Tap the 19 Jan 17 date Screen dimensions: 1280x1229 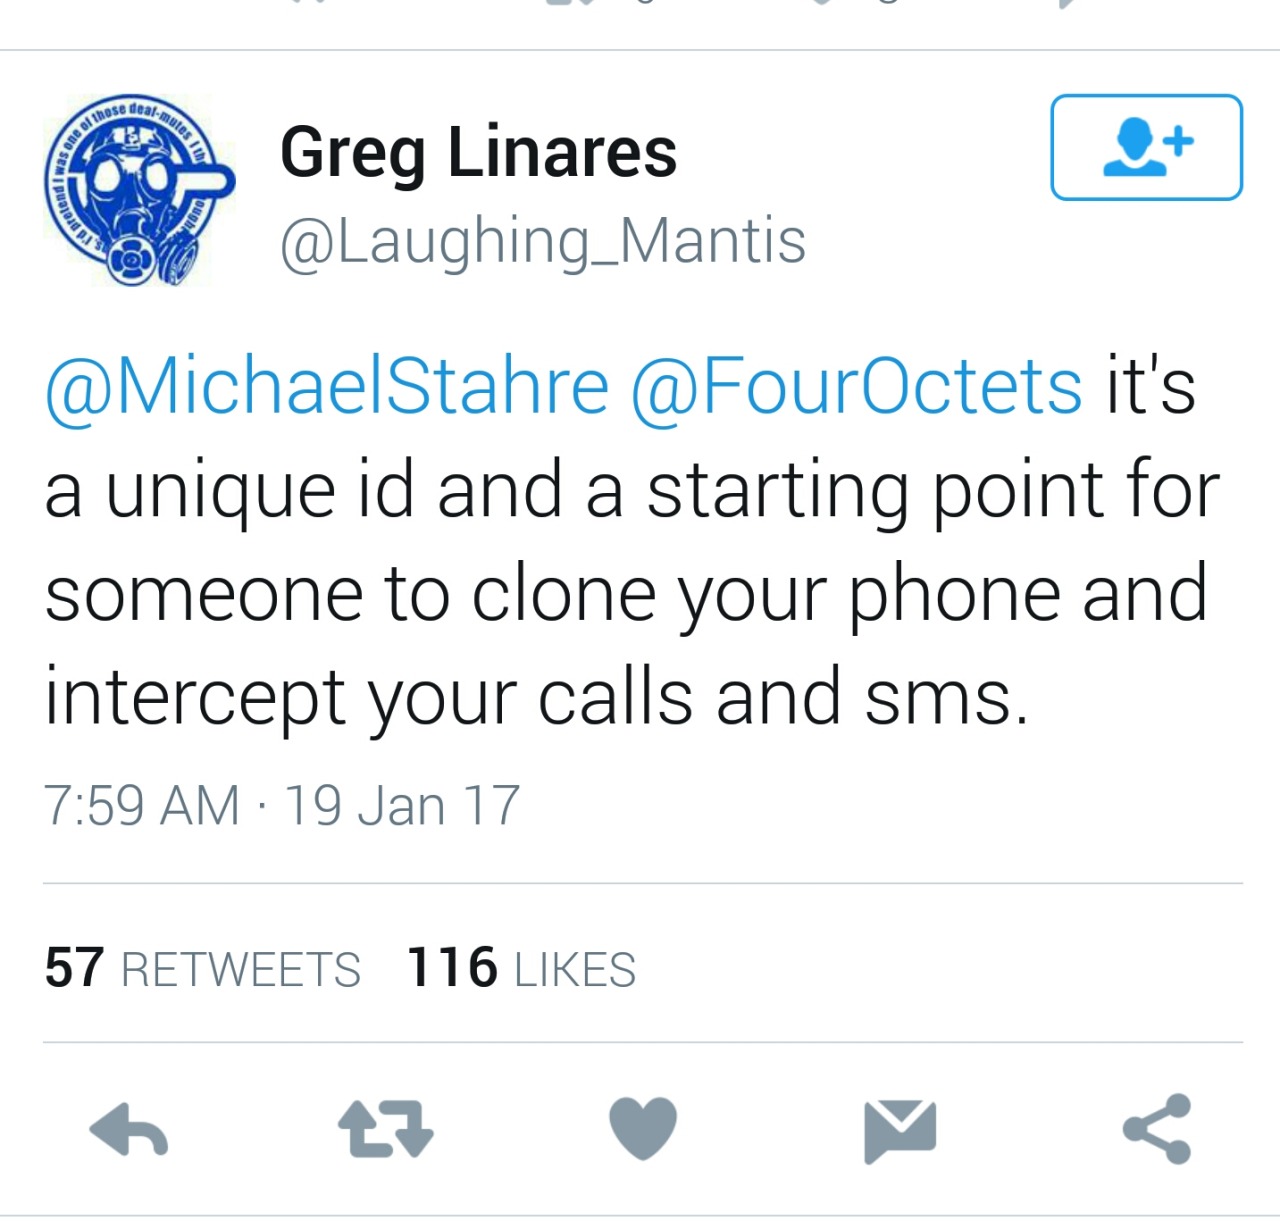pyautogui.click(x=402, y=805)
